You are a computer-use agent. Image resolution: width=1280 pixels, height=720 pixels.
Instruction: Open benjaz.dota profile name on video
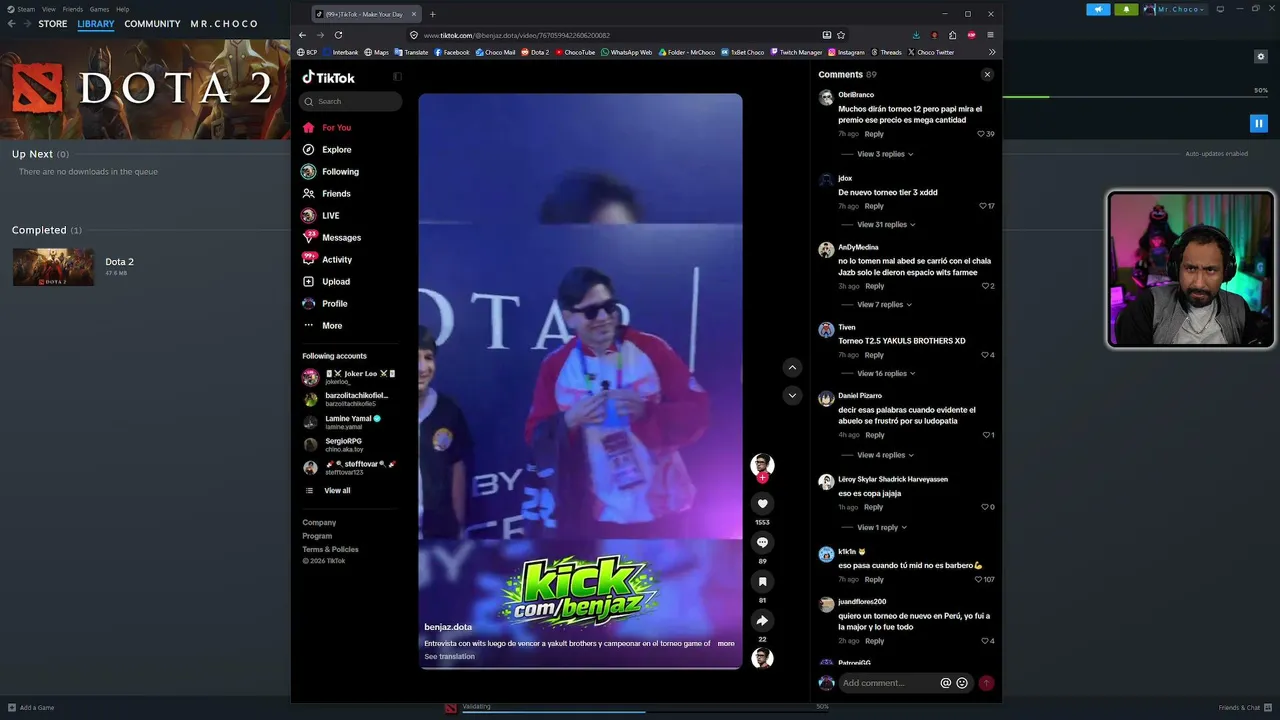pyautogui.click(x=448, y=627)
